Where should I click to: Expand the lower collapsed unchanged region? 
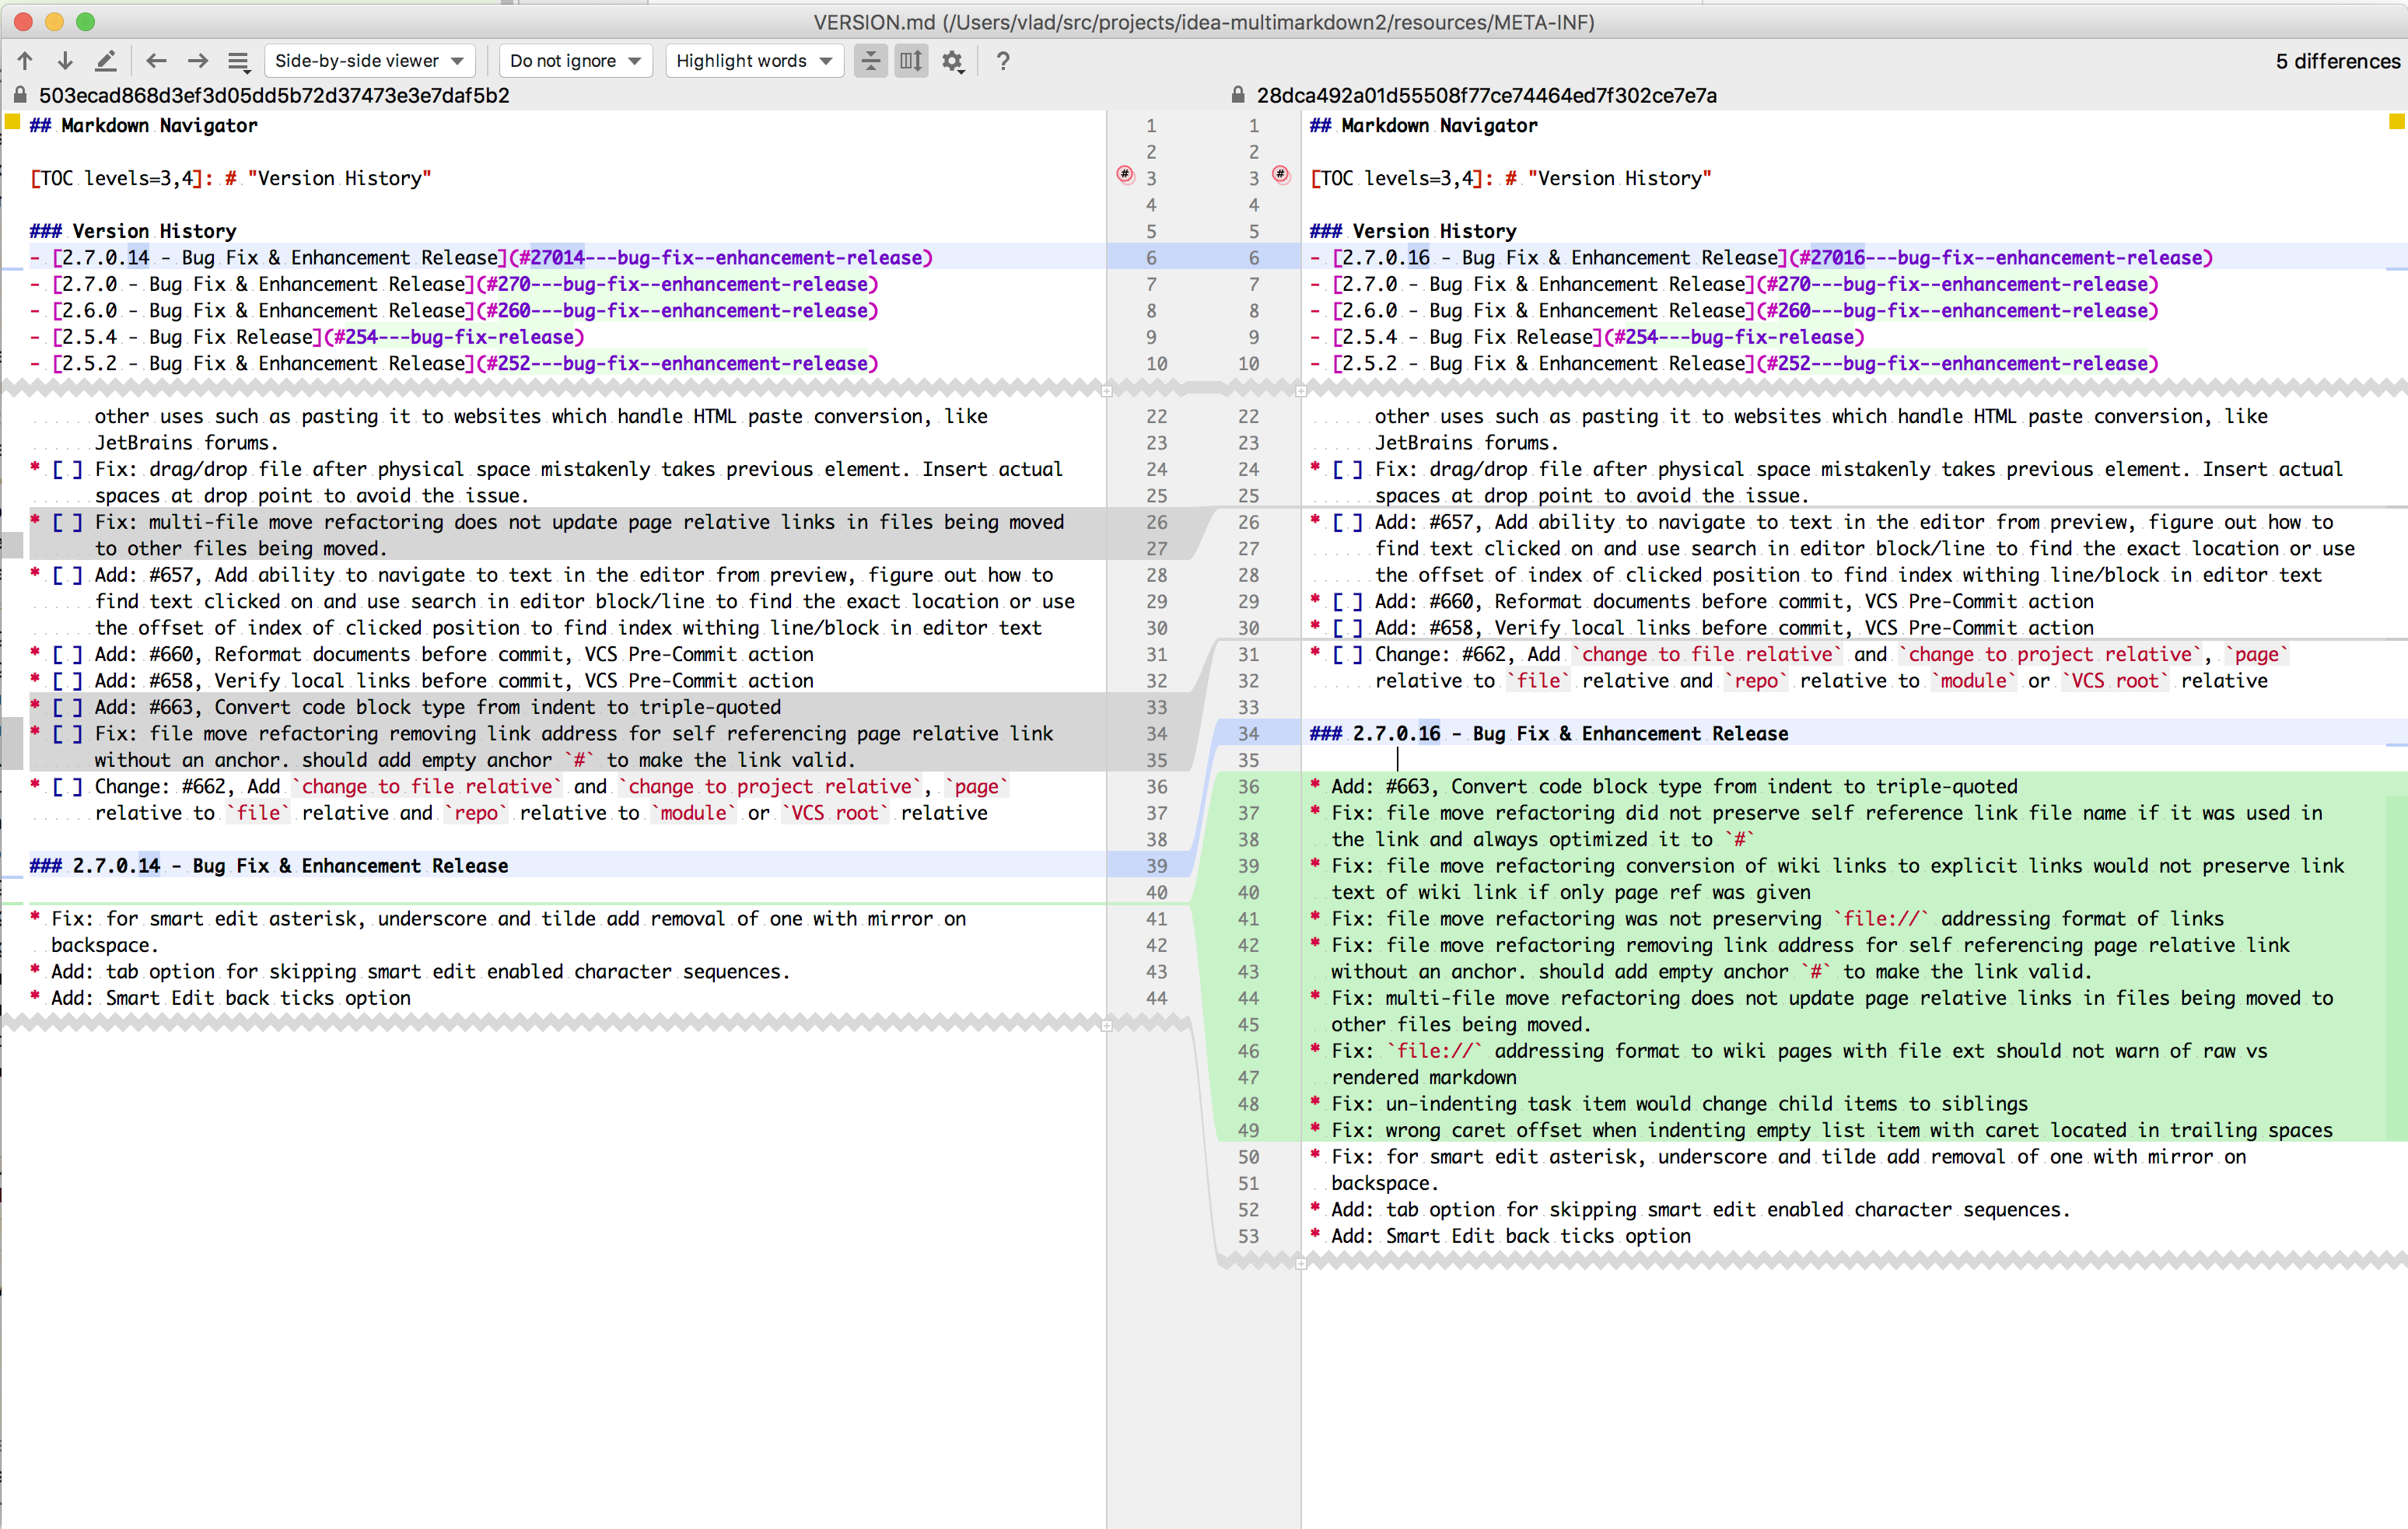tap(1106, 1024)
